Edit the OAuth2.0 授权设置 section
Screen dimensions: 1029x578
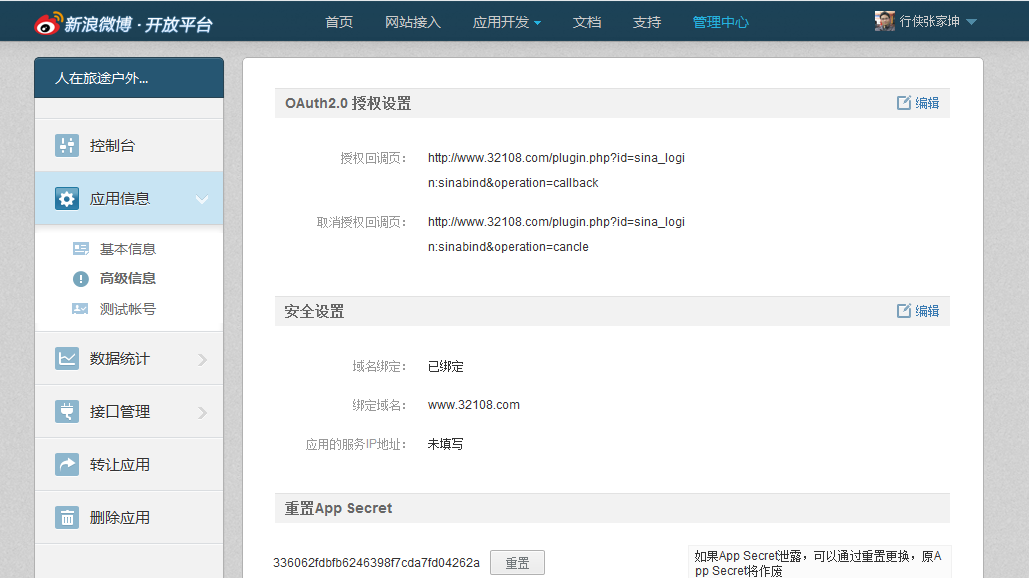click(x=918, y=103)
